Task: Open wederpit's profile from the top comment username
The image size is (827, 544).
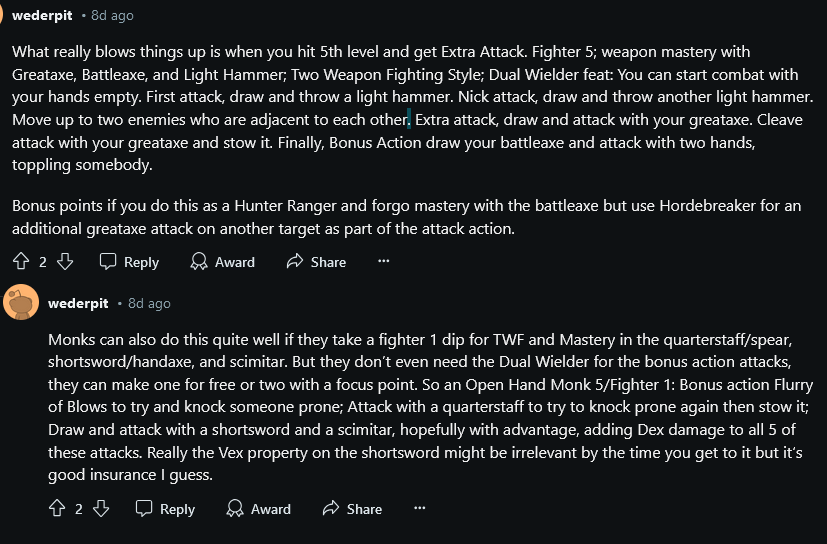Action: tap(41, 16)
